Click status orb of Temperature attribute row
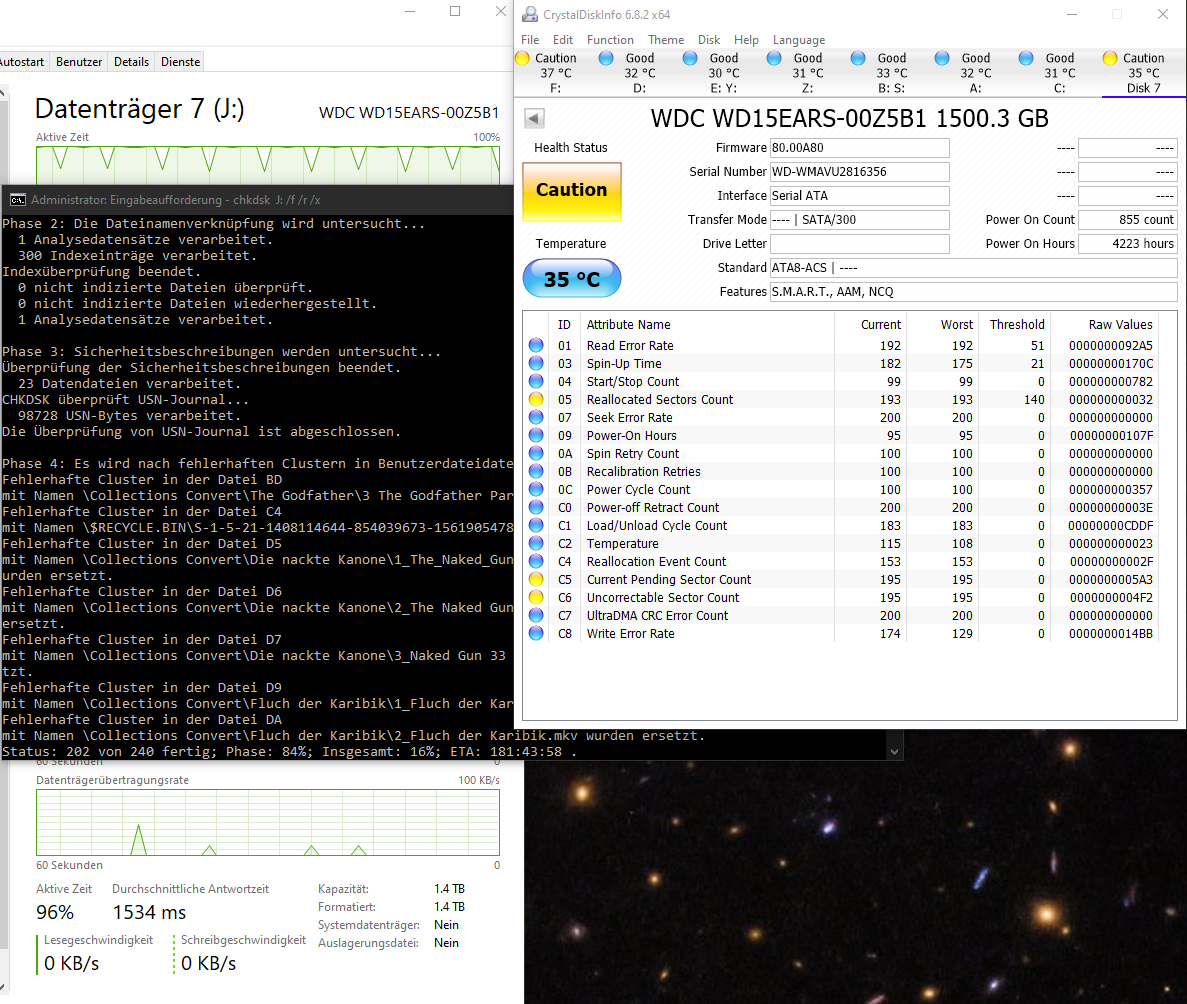The height and width of the screenshot is (1004, 1187). pyautogui.click(x=536, y=544)
